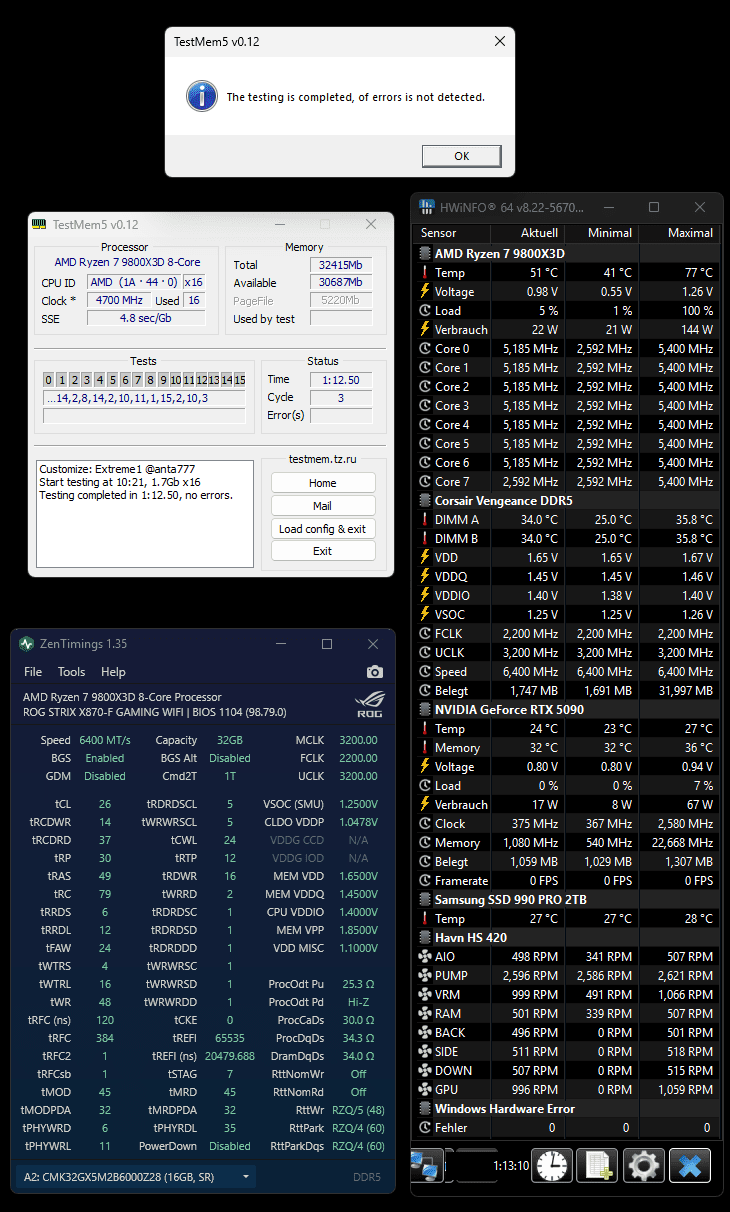Start logging with HWiNFO log file icon
Image resolution: width=730 pixels, height=1212 pixels.
click(598, 1165)
